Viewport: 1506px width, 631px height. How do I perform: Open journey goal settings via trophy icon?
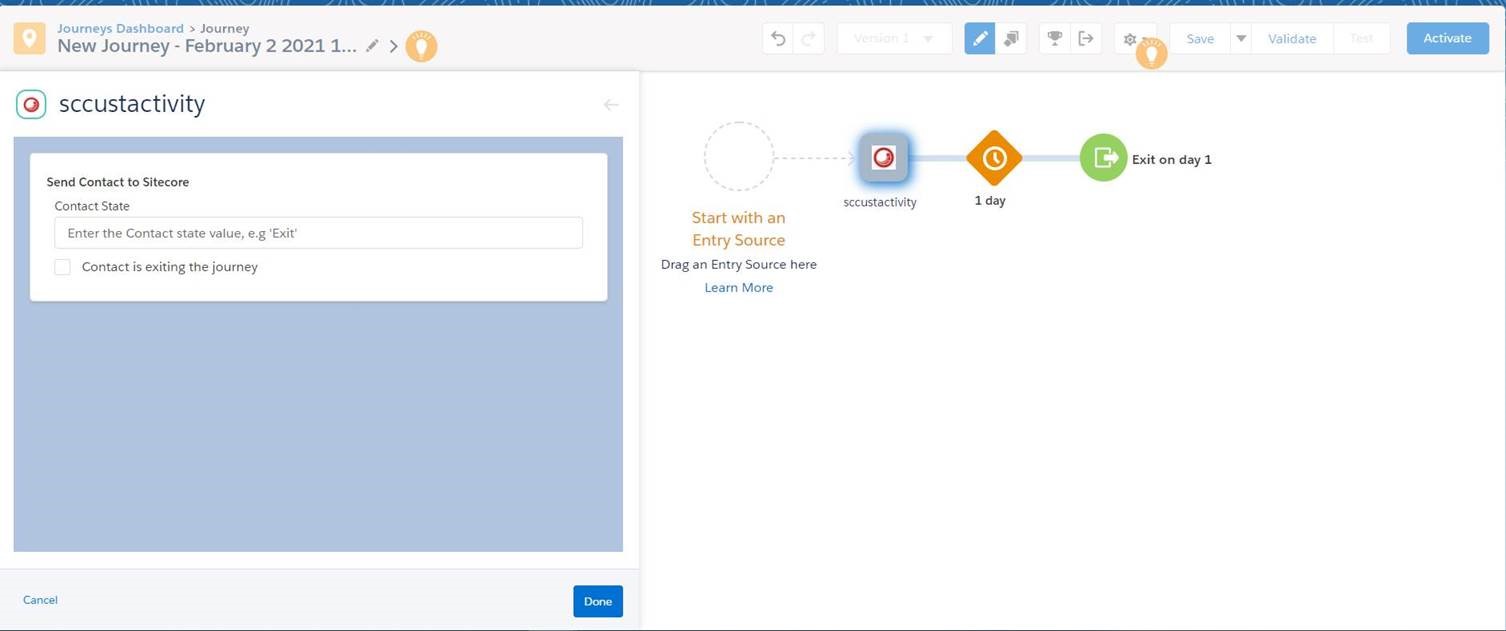pos(1054,37)
